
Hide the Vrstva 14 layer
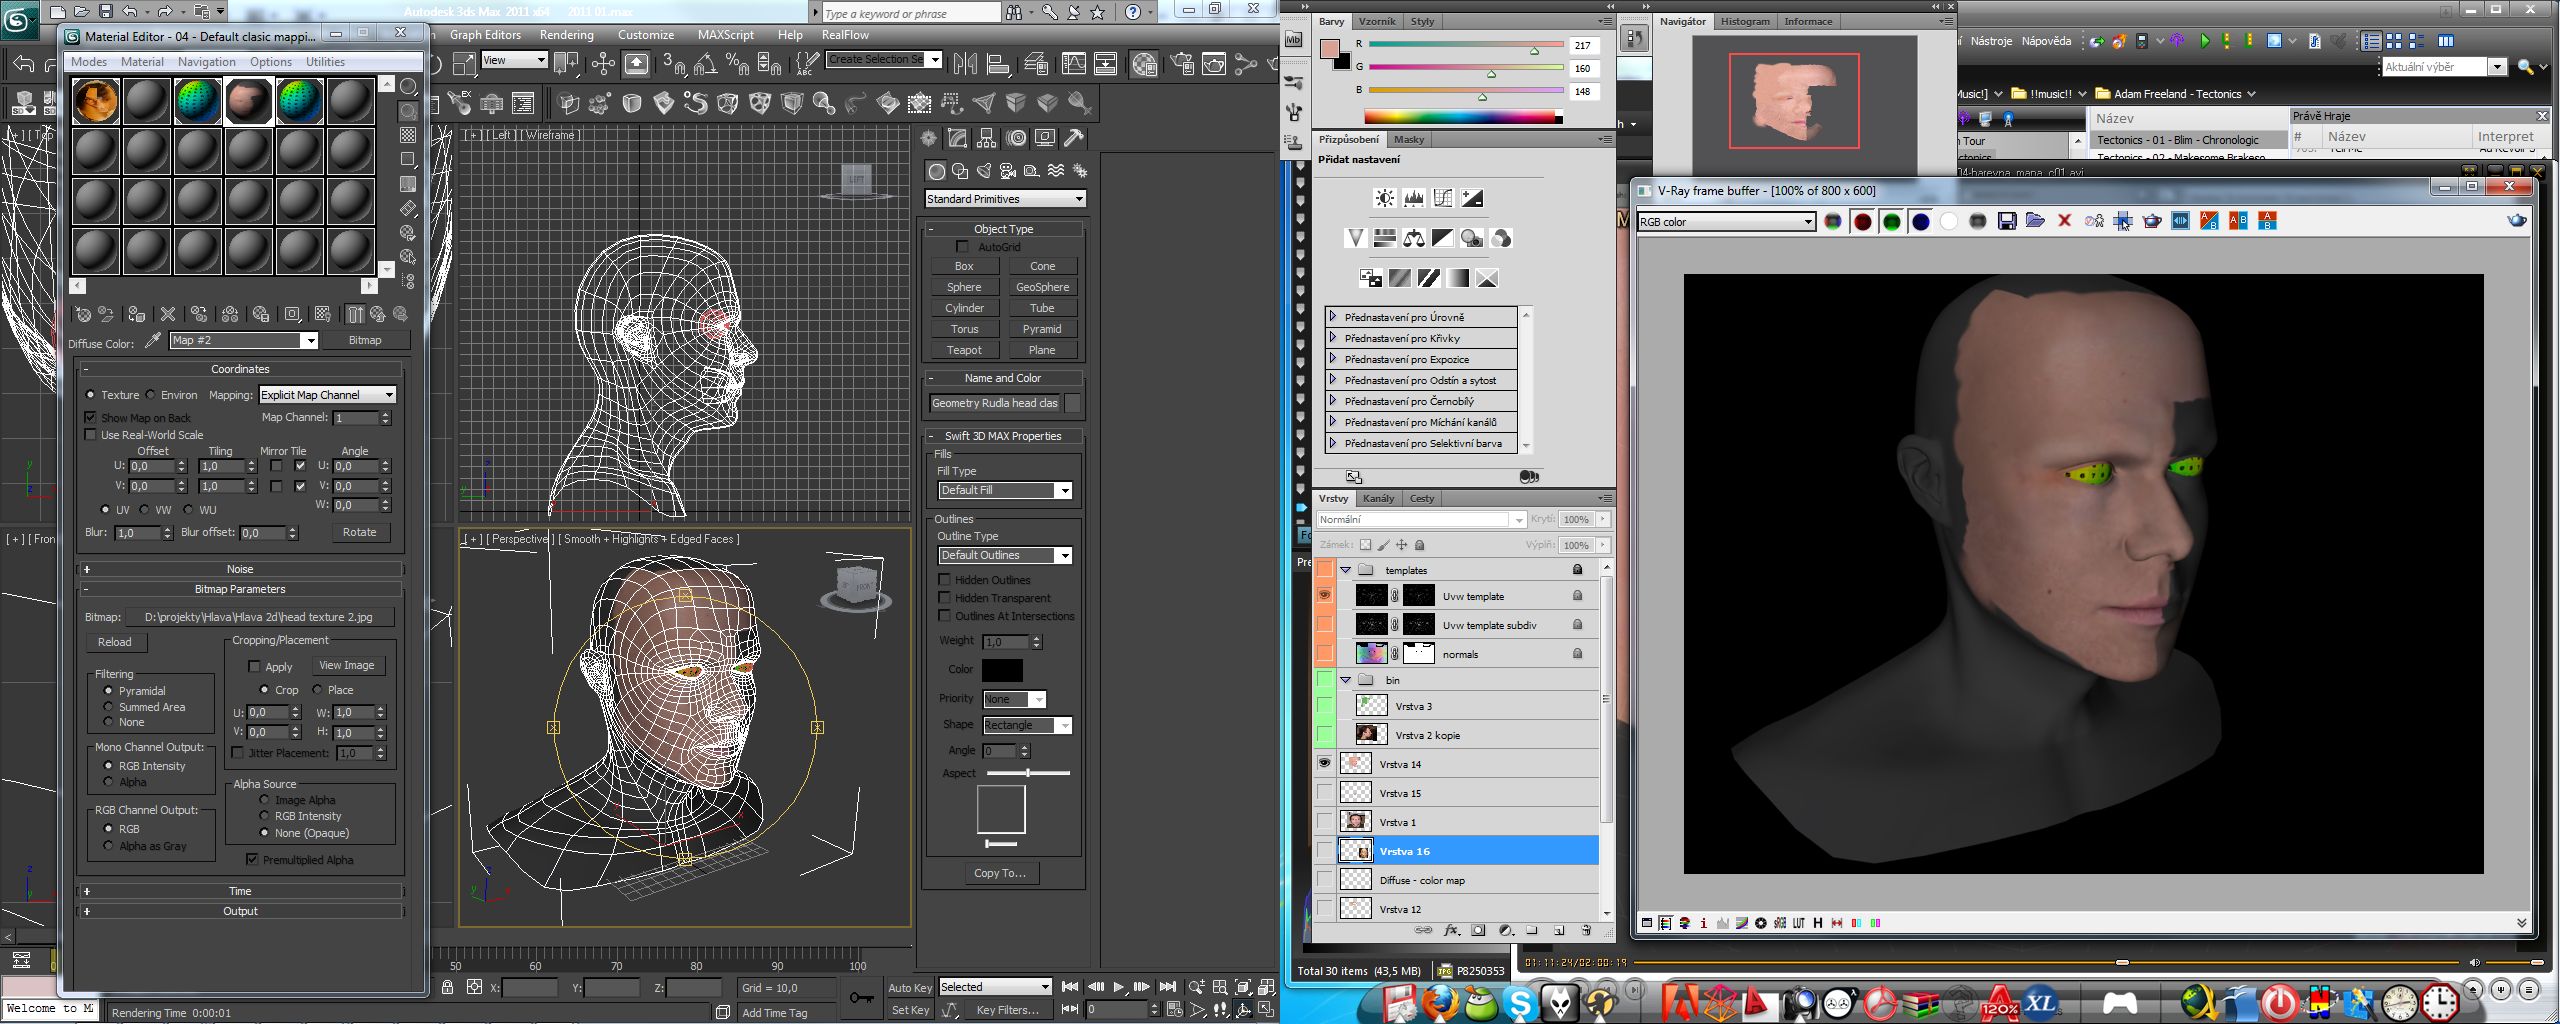point(1324,763)
